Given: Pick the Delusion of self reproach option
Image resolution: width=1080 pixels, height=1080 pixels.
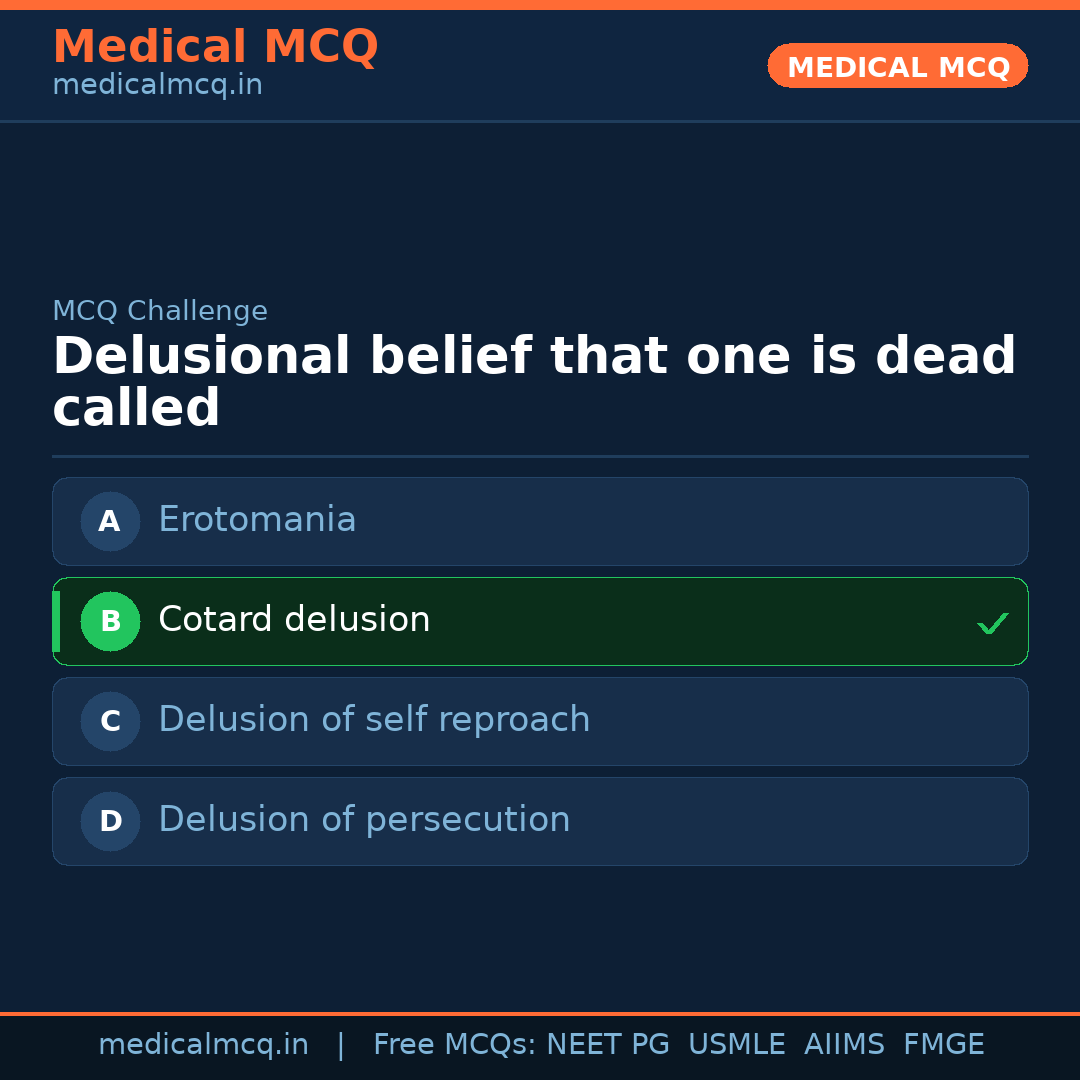Looking at the screenshot, I should click(x=374, y=720).
